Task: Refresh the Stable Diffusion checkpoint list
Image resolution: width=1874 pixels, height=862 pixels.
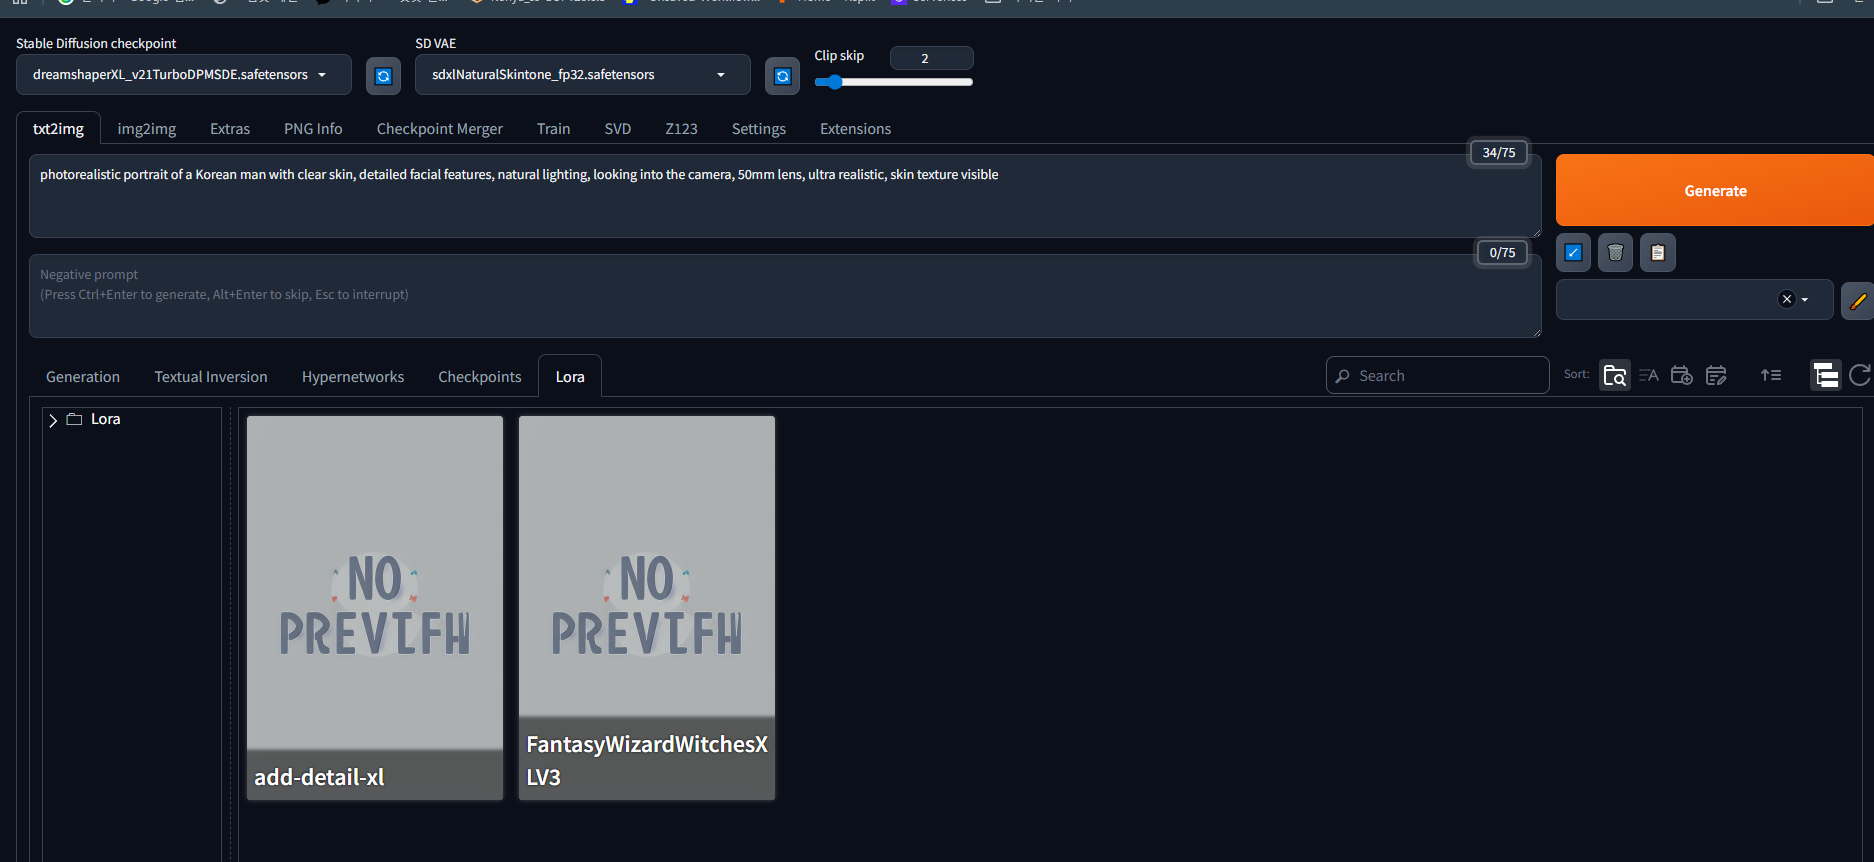Action: coord(383,76)
